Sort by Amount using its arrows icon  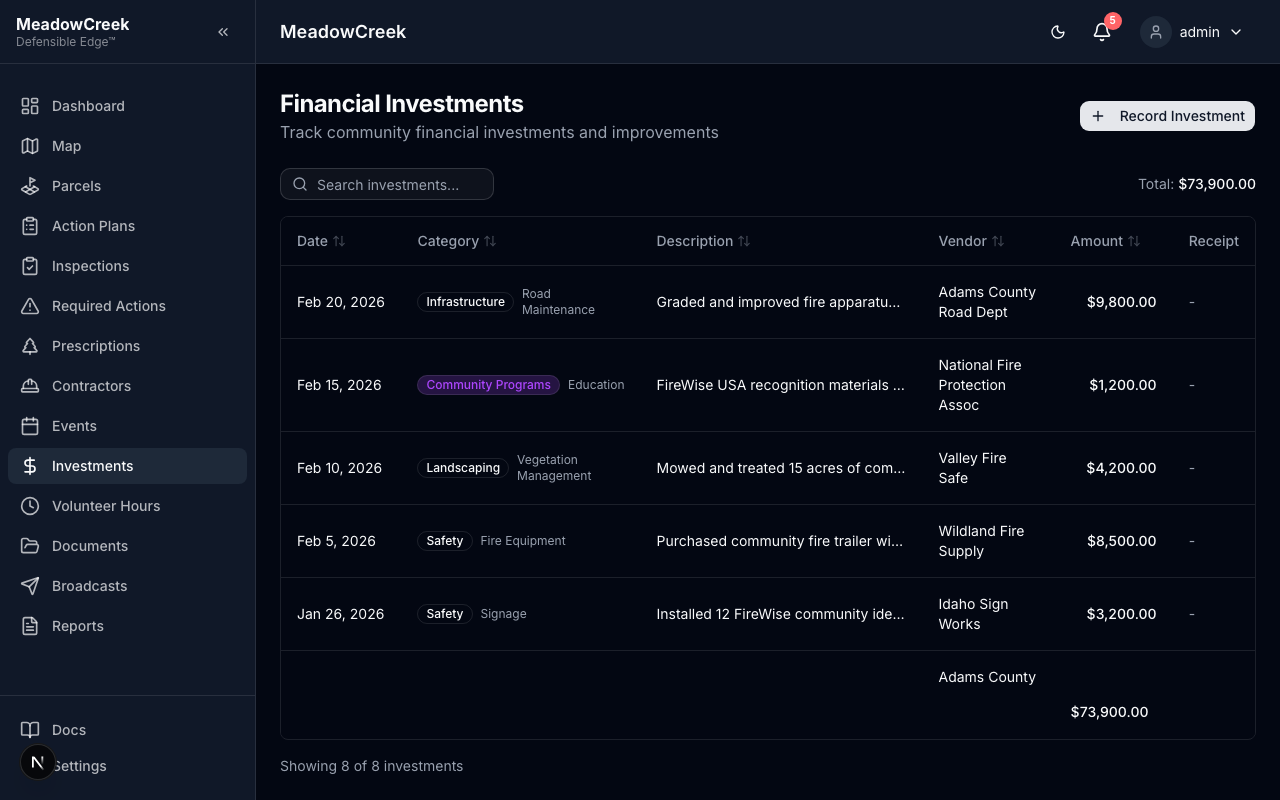[1134, 241]
